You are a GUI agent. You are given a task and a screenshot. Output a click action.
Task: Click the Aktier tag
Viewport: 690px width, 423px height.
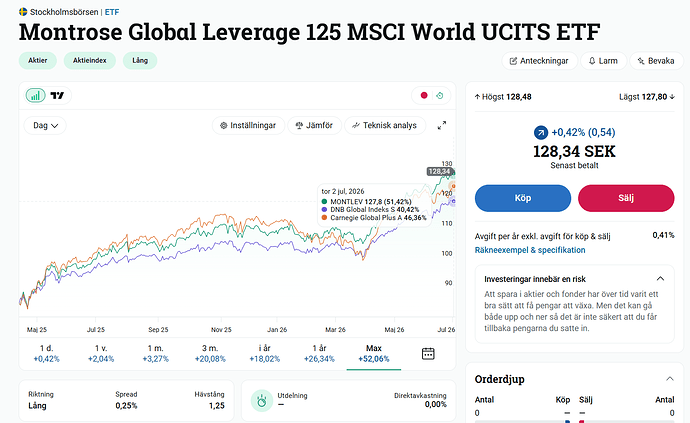click(37, 60)
